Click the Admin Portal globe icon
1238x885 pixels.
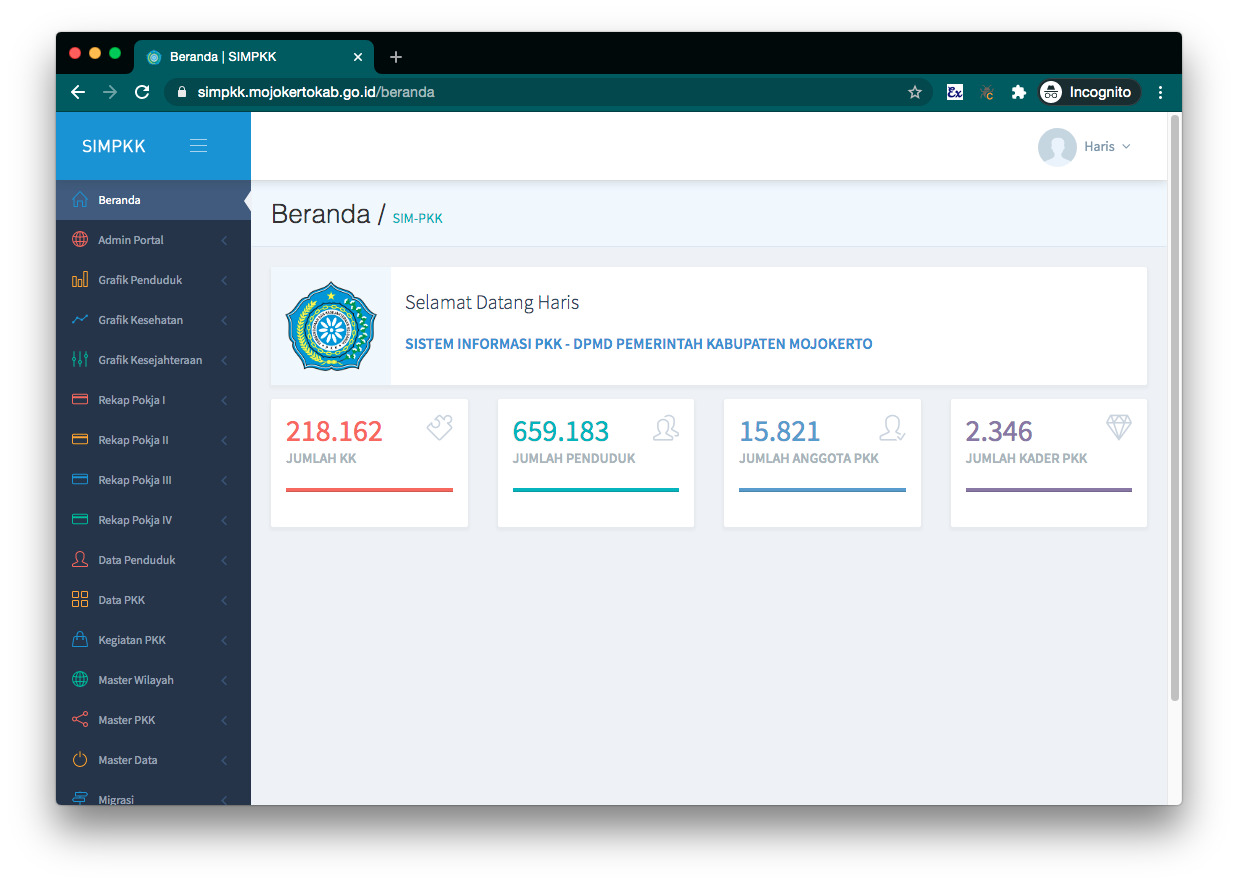pos(80,240)
